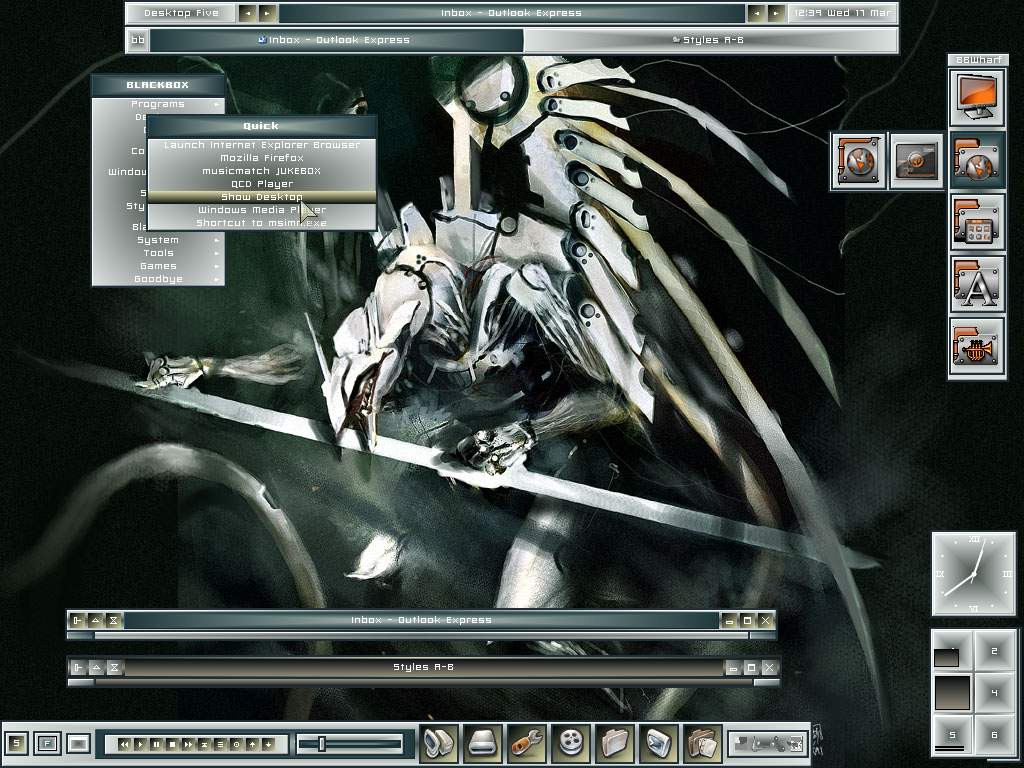This screenshot has width=1024, height=768.
Task: Choose Show Desktop in Quick menu
Action: [262, 197]
